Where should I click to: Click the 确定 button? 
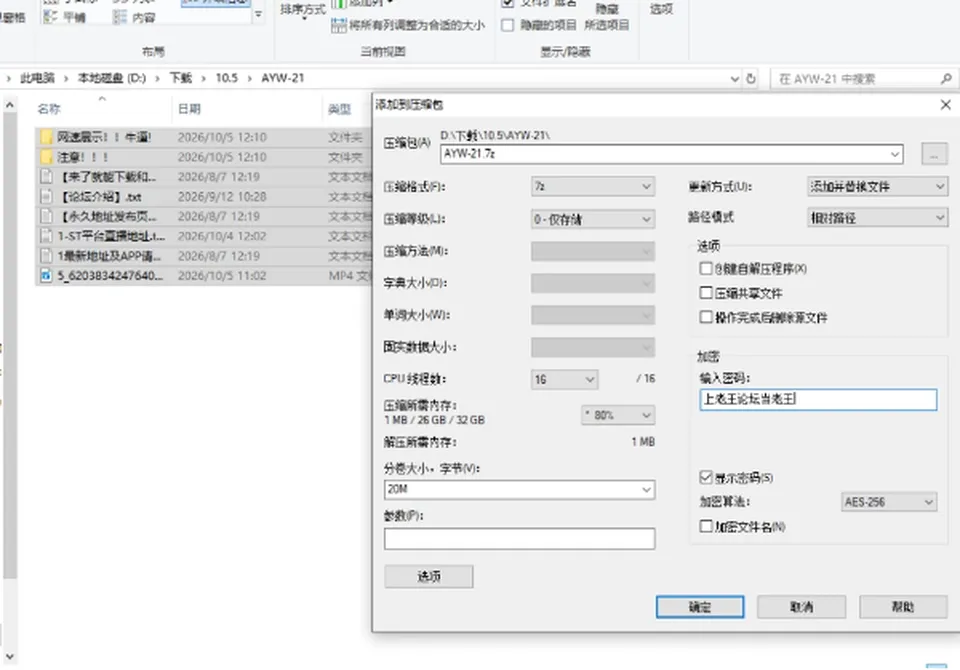coord(700,607)
